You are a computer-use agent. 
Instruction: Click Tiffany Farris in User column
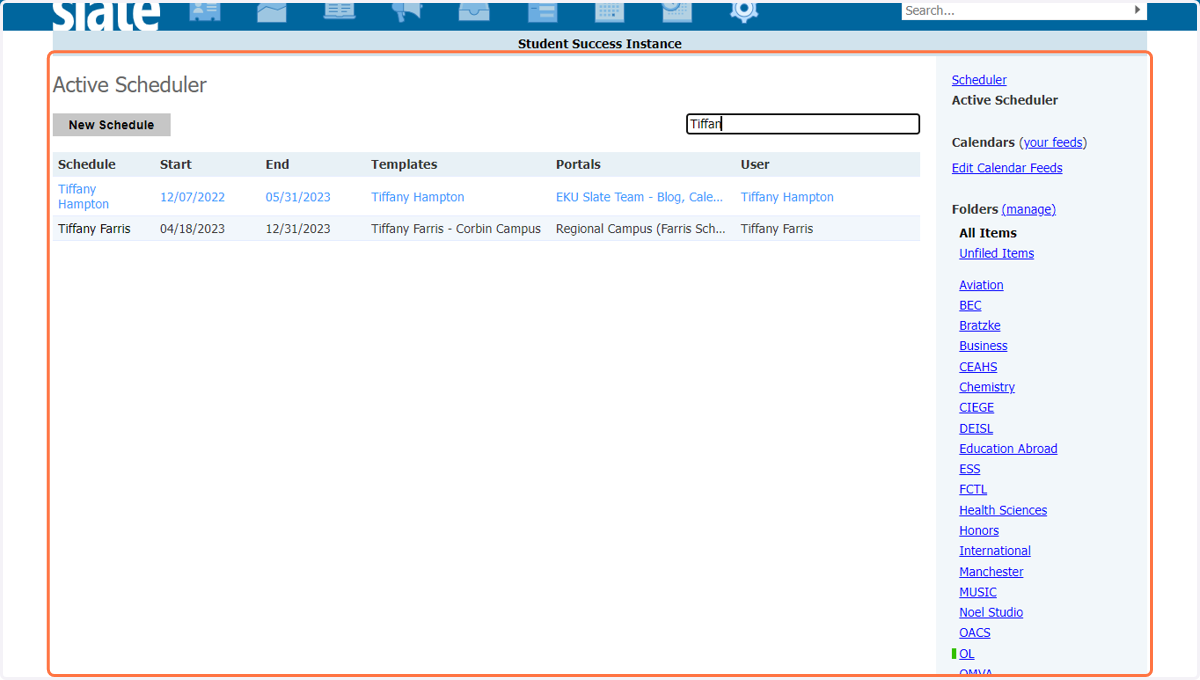pyautogui.click(x=777, y=229)
